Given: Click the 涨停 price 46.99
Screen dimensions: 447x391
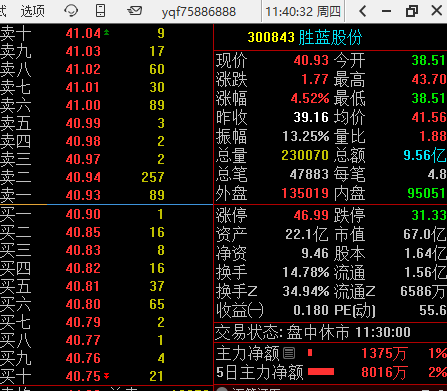Looking at the screenshot, I should click(x=311, y=215).
